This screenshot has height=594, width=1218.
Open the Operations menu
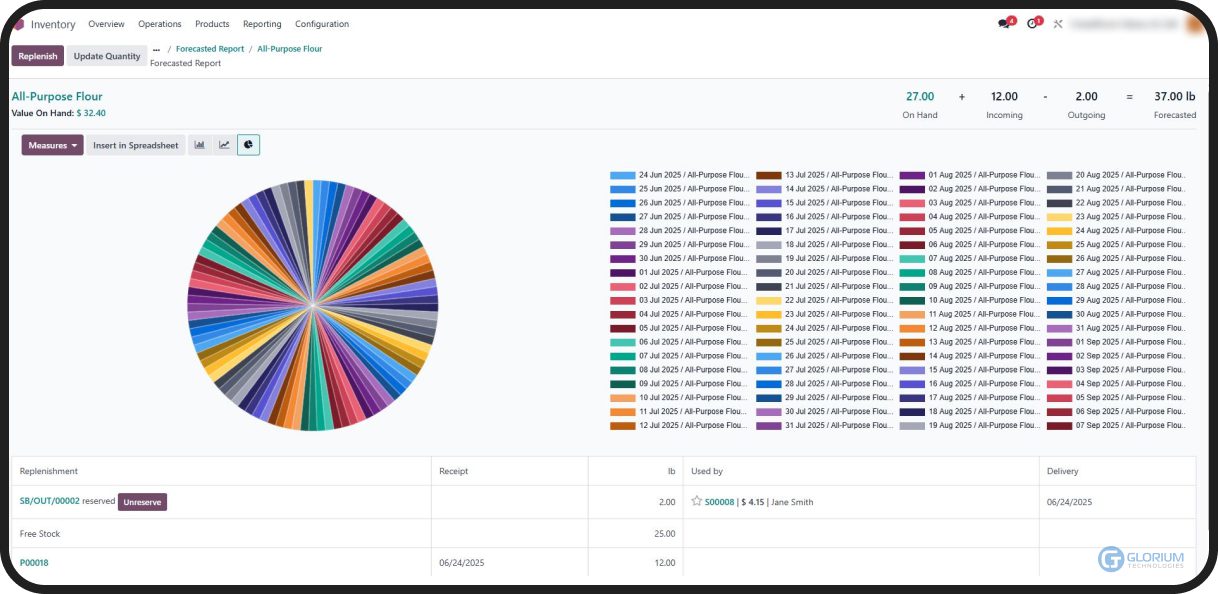[x=160, y=24]
